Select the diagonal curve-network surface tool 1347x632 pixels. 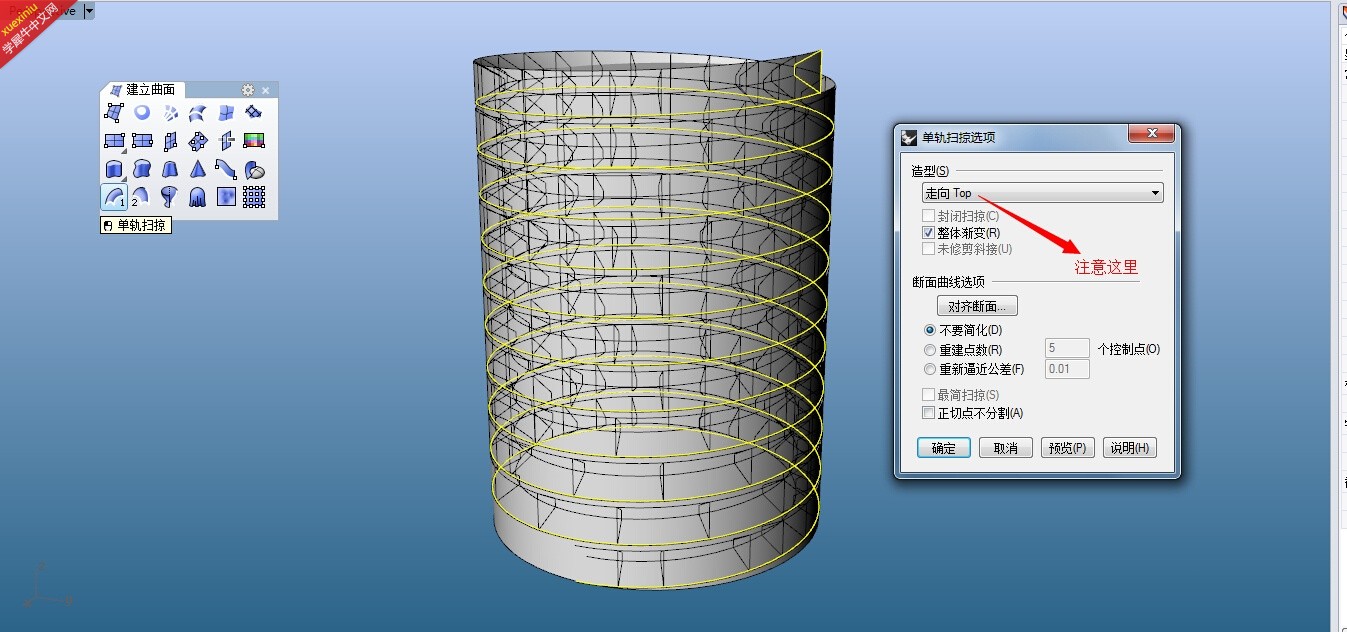pos(254,113)
